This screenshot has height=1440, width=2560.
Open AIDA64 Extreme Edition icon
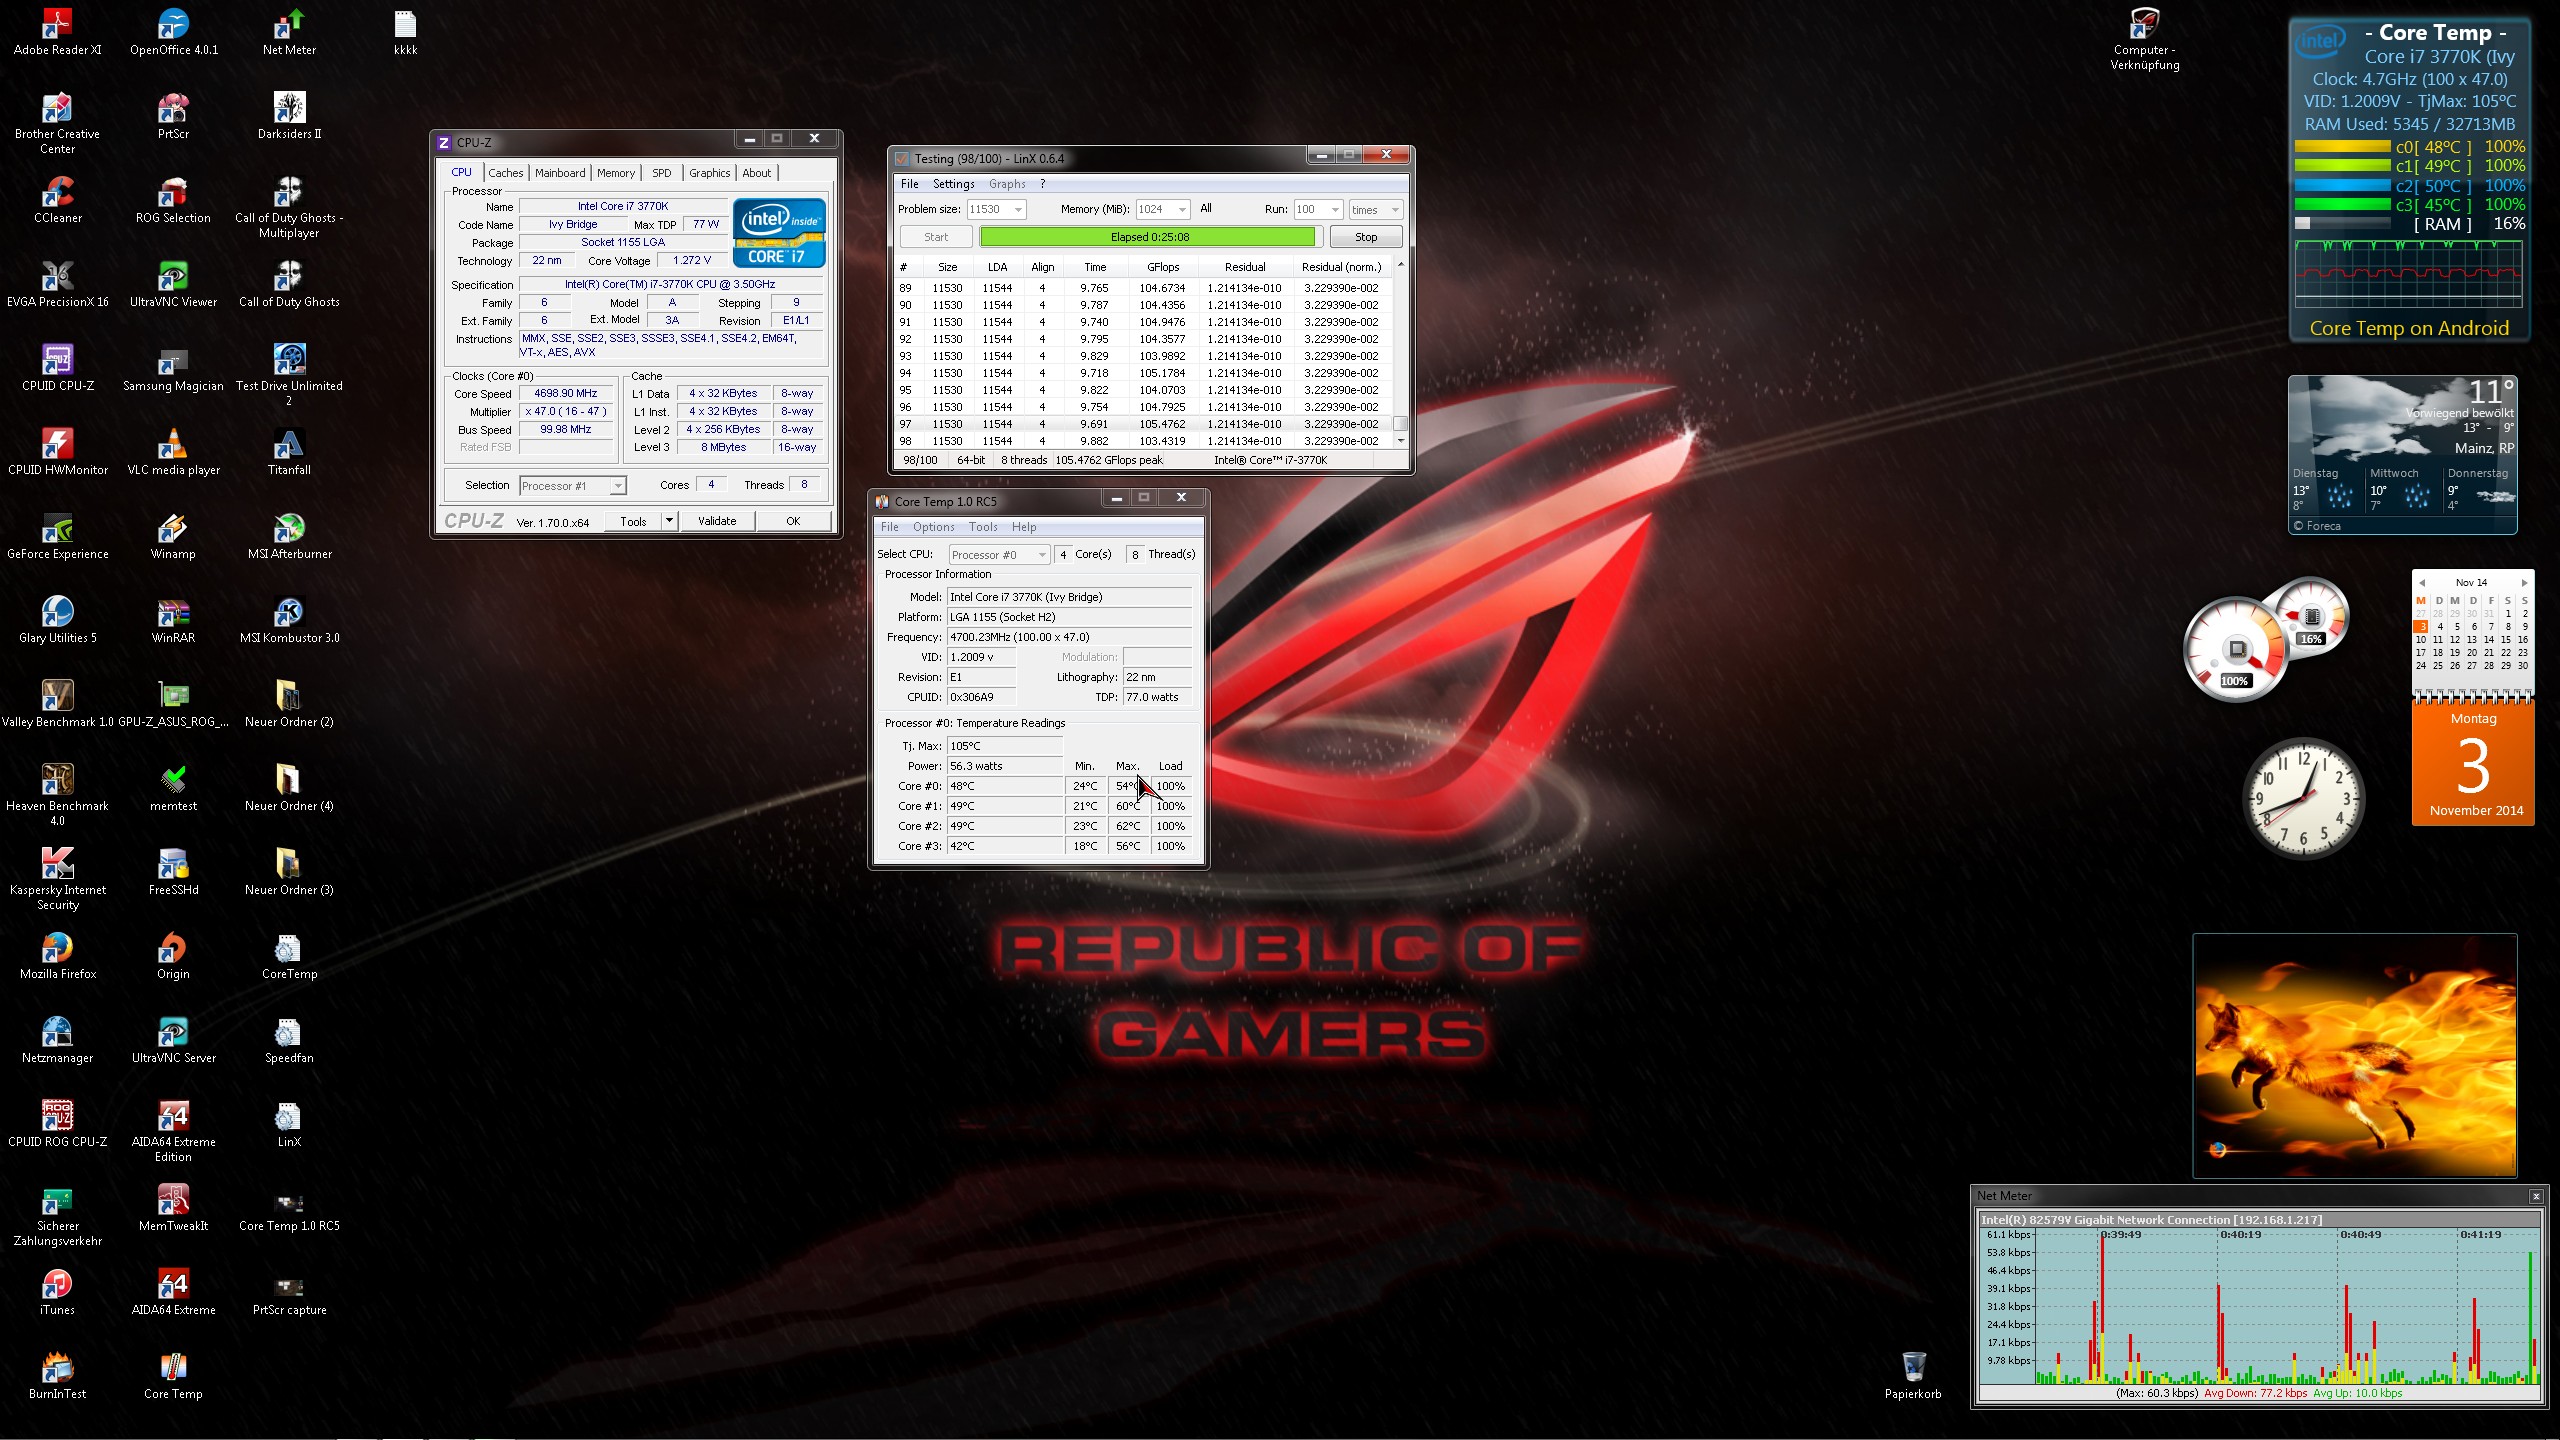173,1130
